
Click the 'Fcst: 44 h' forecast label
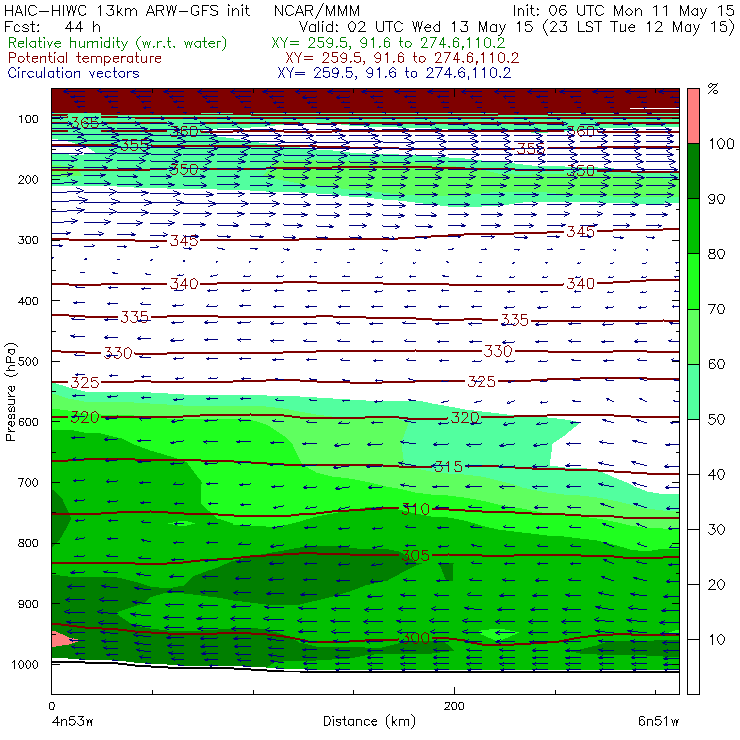point(52,26)
